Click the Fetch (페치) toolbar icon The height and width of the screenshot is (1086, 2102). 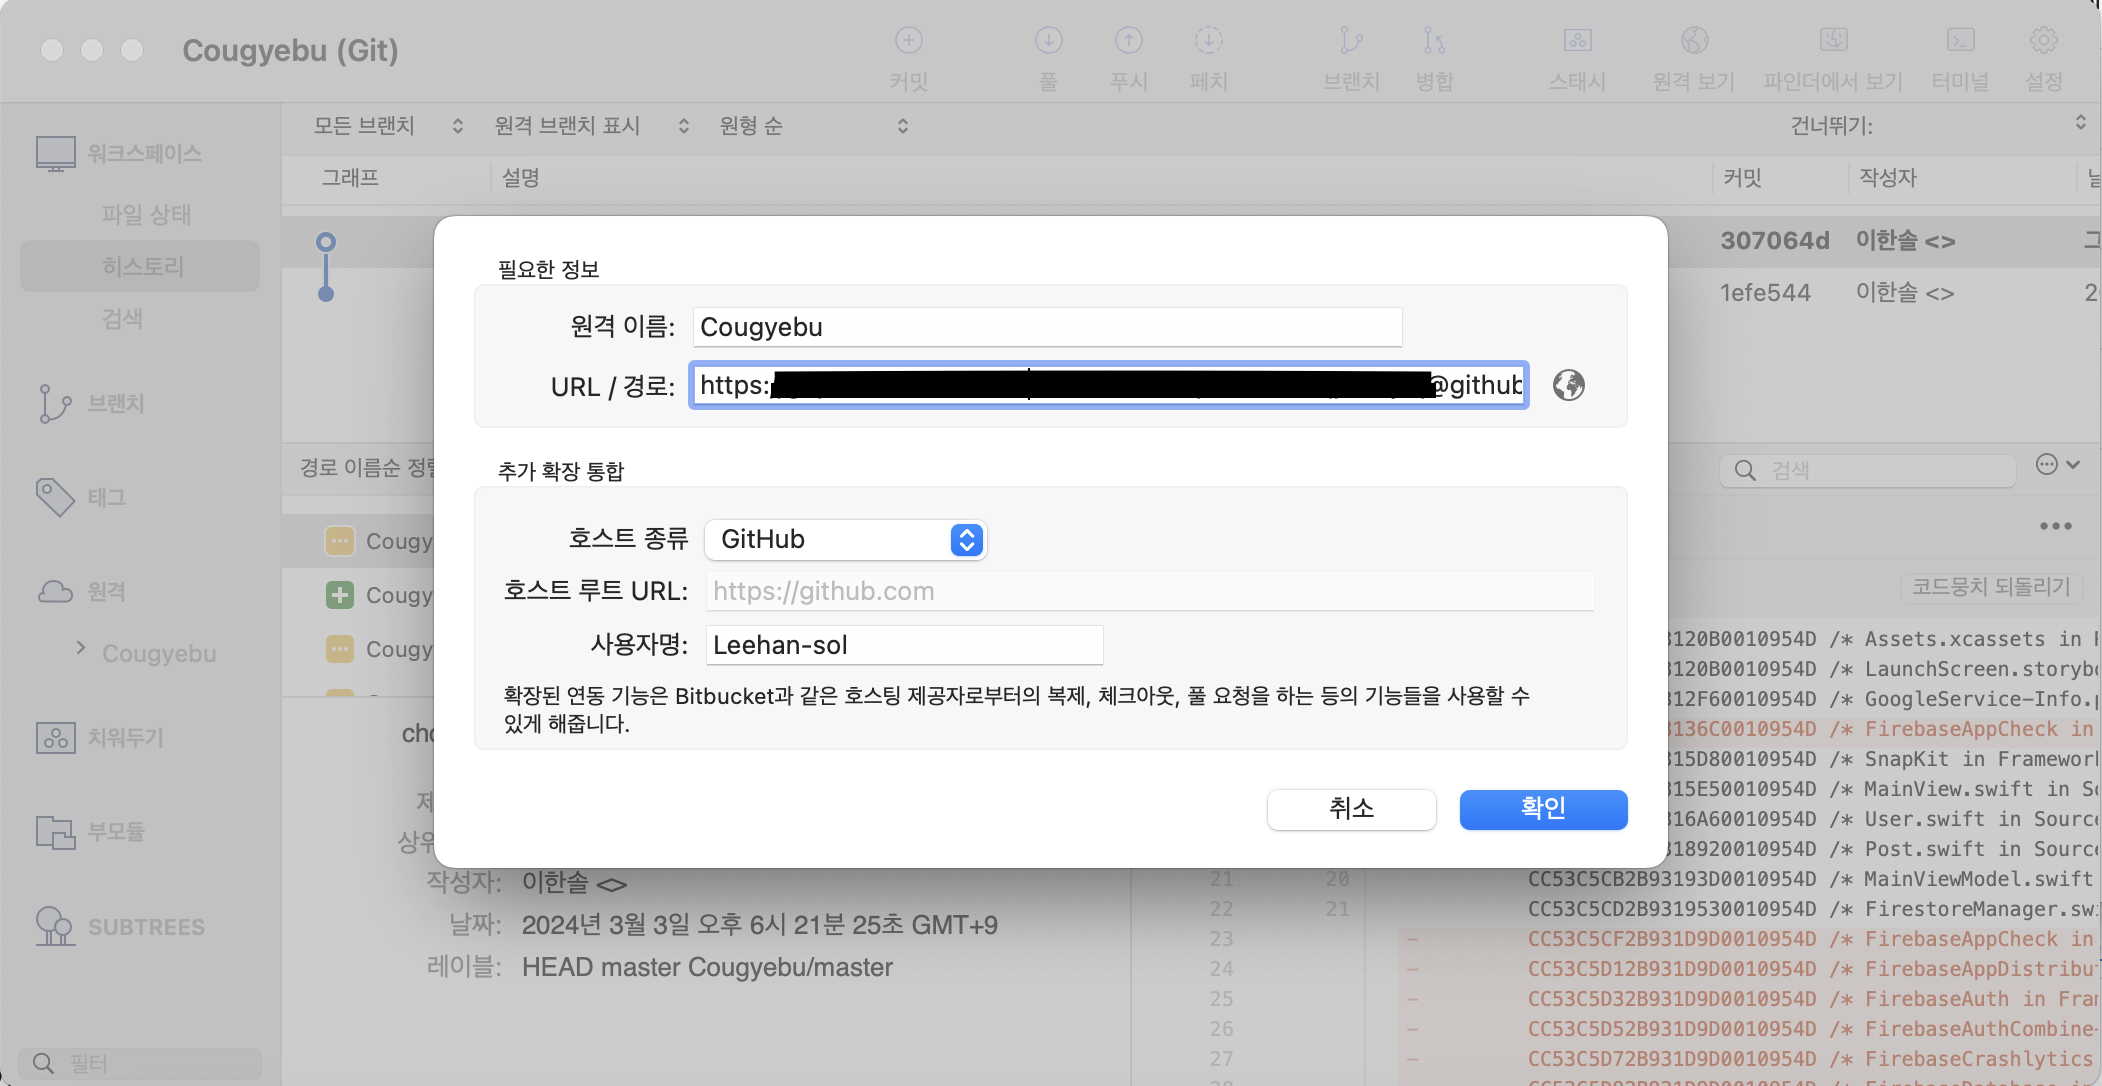pos(1208,41)
